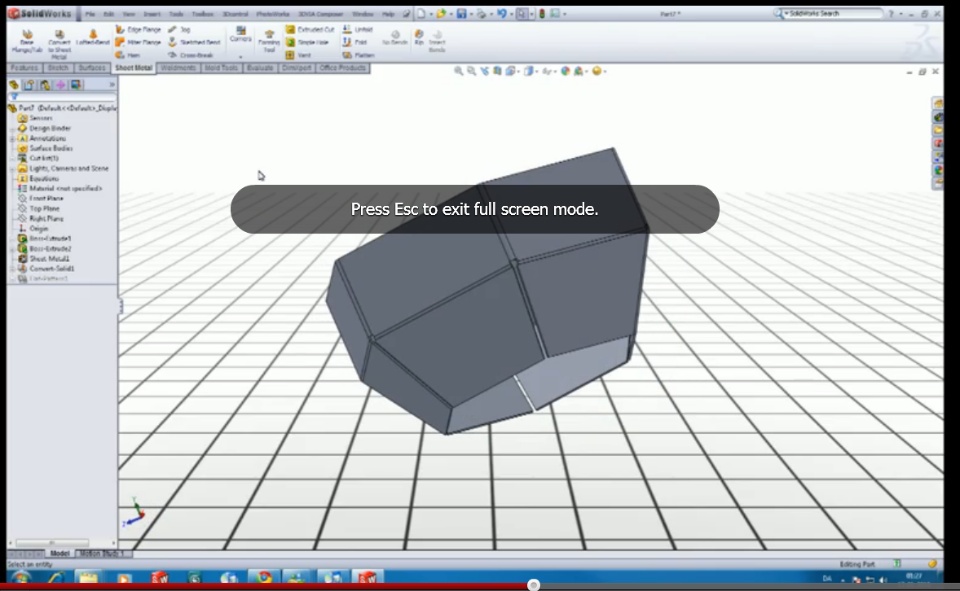Open the New document dropdown arrow
This screenshot has height=591, width=960.
point(430,13)
